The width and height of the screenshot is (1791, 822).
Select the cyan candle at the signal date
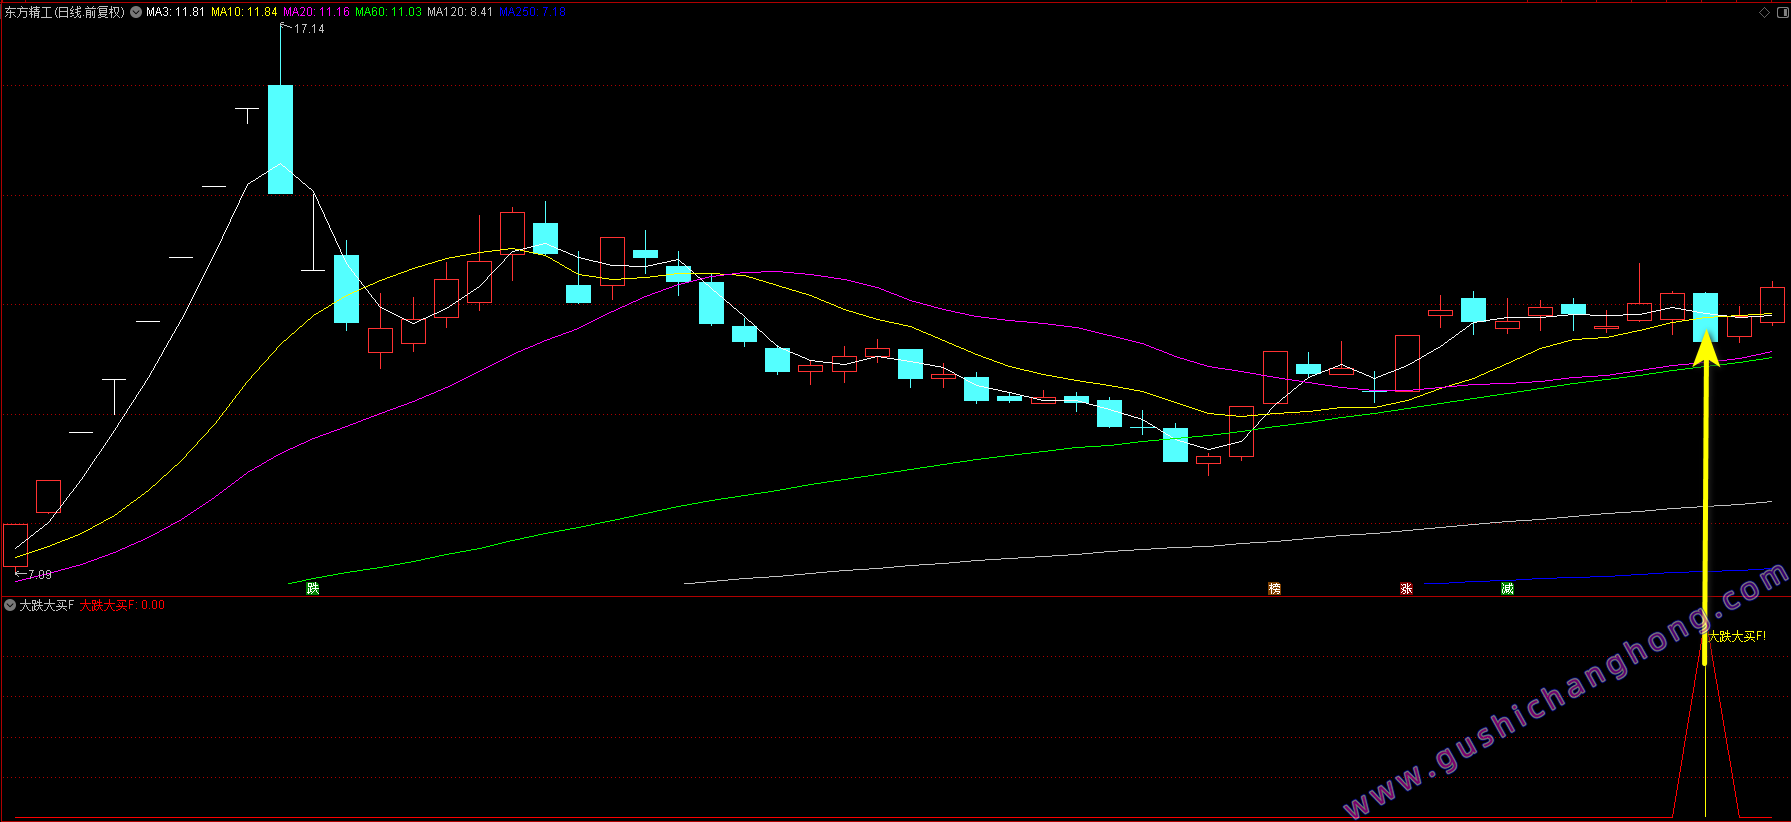click(1705, 317)
